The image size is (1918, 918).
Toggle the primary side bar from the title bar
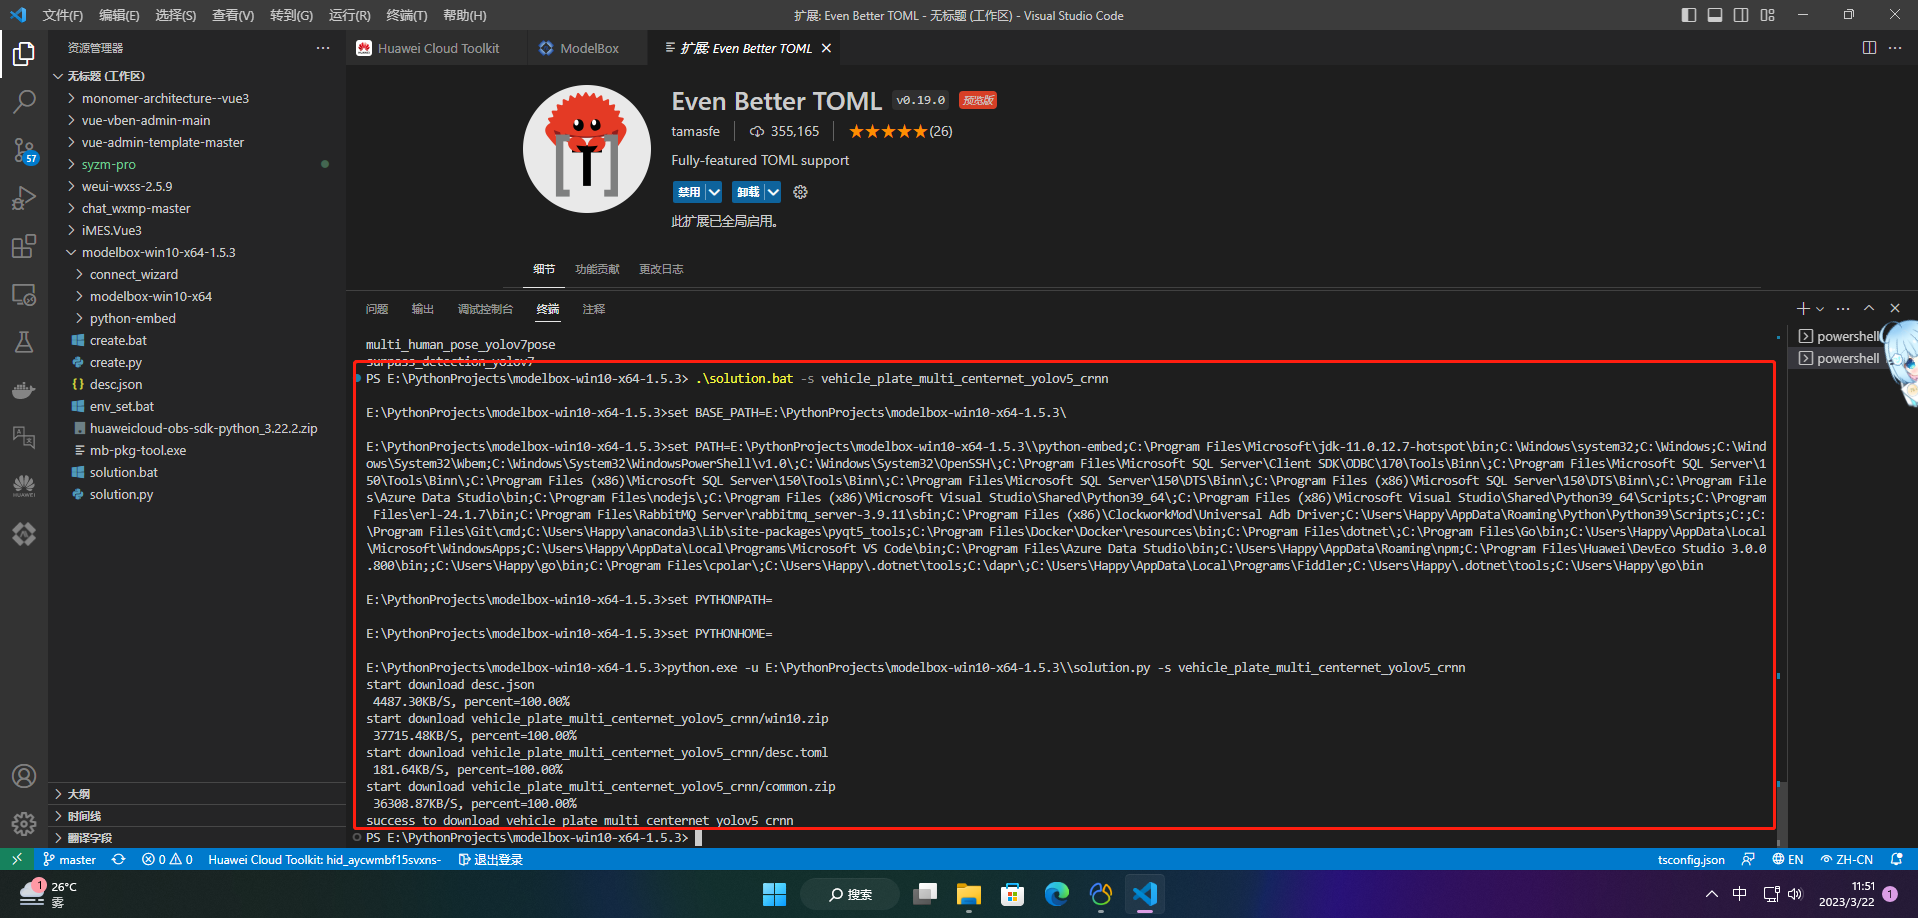pos(1689,15)
